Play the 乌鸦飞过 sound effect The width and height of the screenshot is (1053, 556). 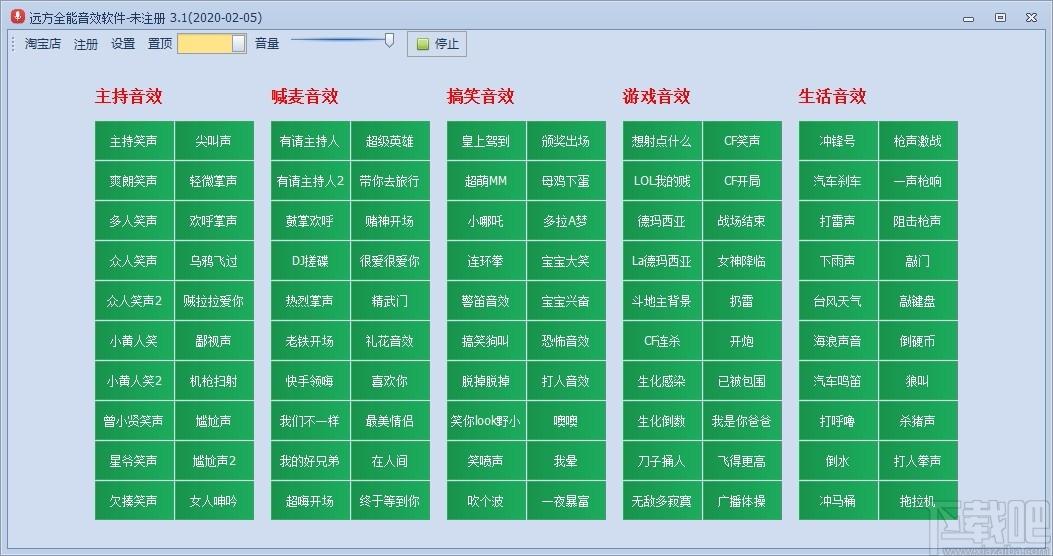214,261
